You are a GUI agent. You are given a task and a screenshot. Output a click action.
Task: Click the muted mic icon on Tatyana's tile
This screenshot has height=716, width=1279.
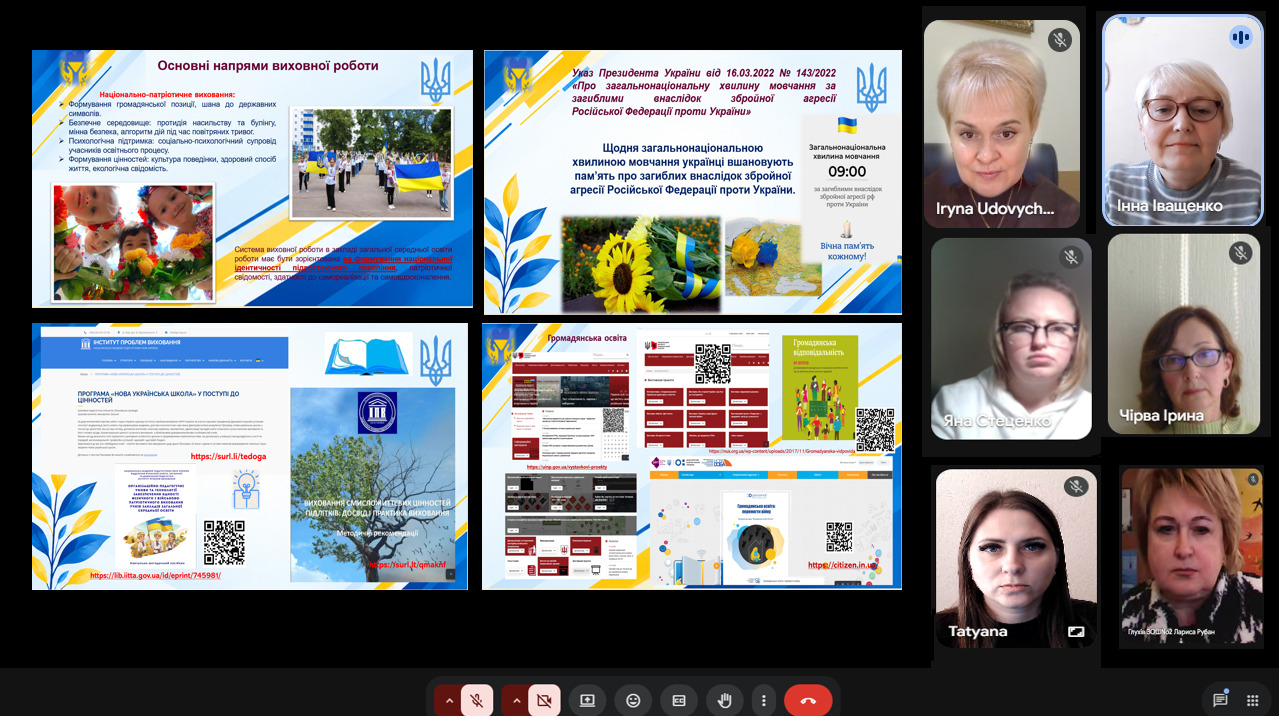point(1076,487)
